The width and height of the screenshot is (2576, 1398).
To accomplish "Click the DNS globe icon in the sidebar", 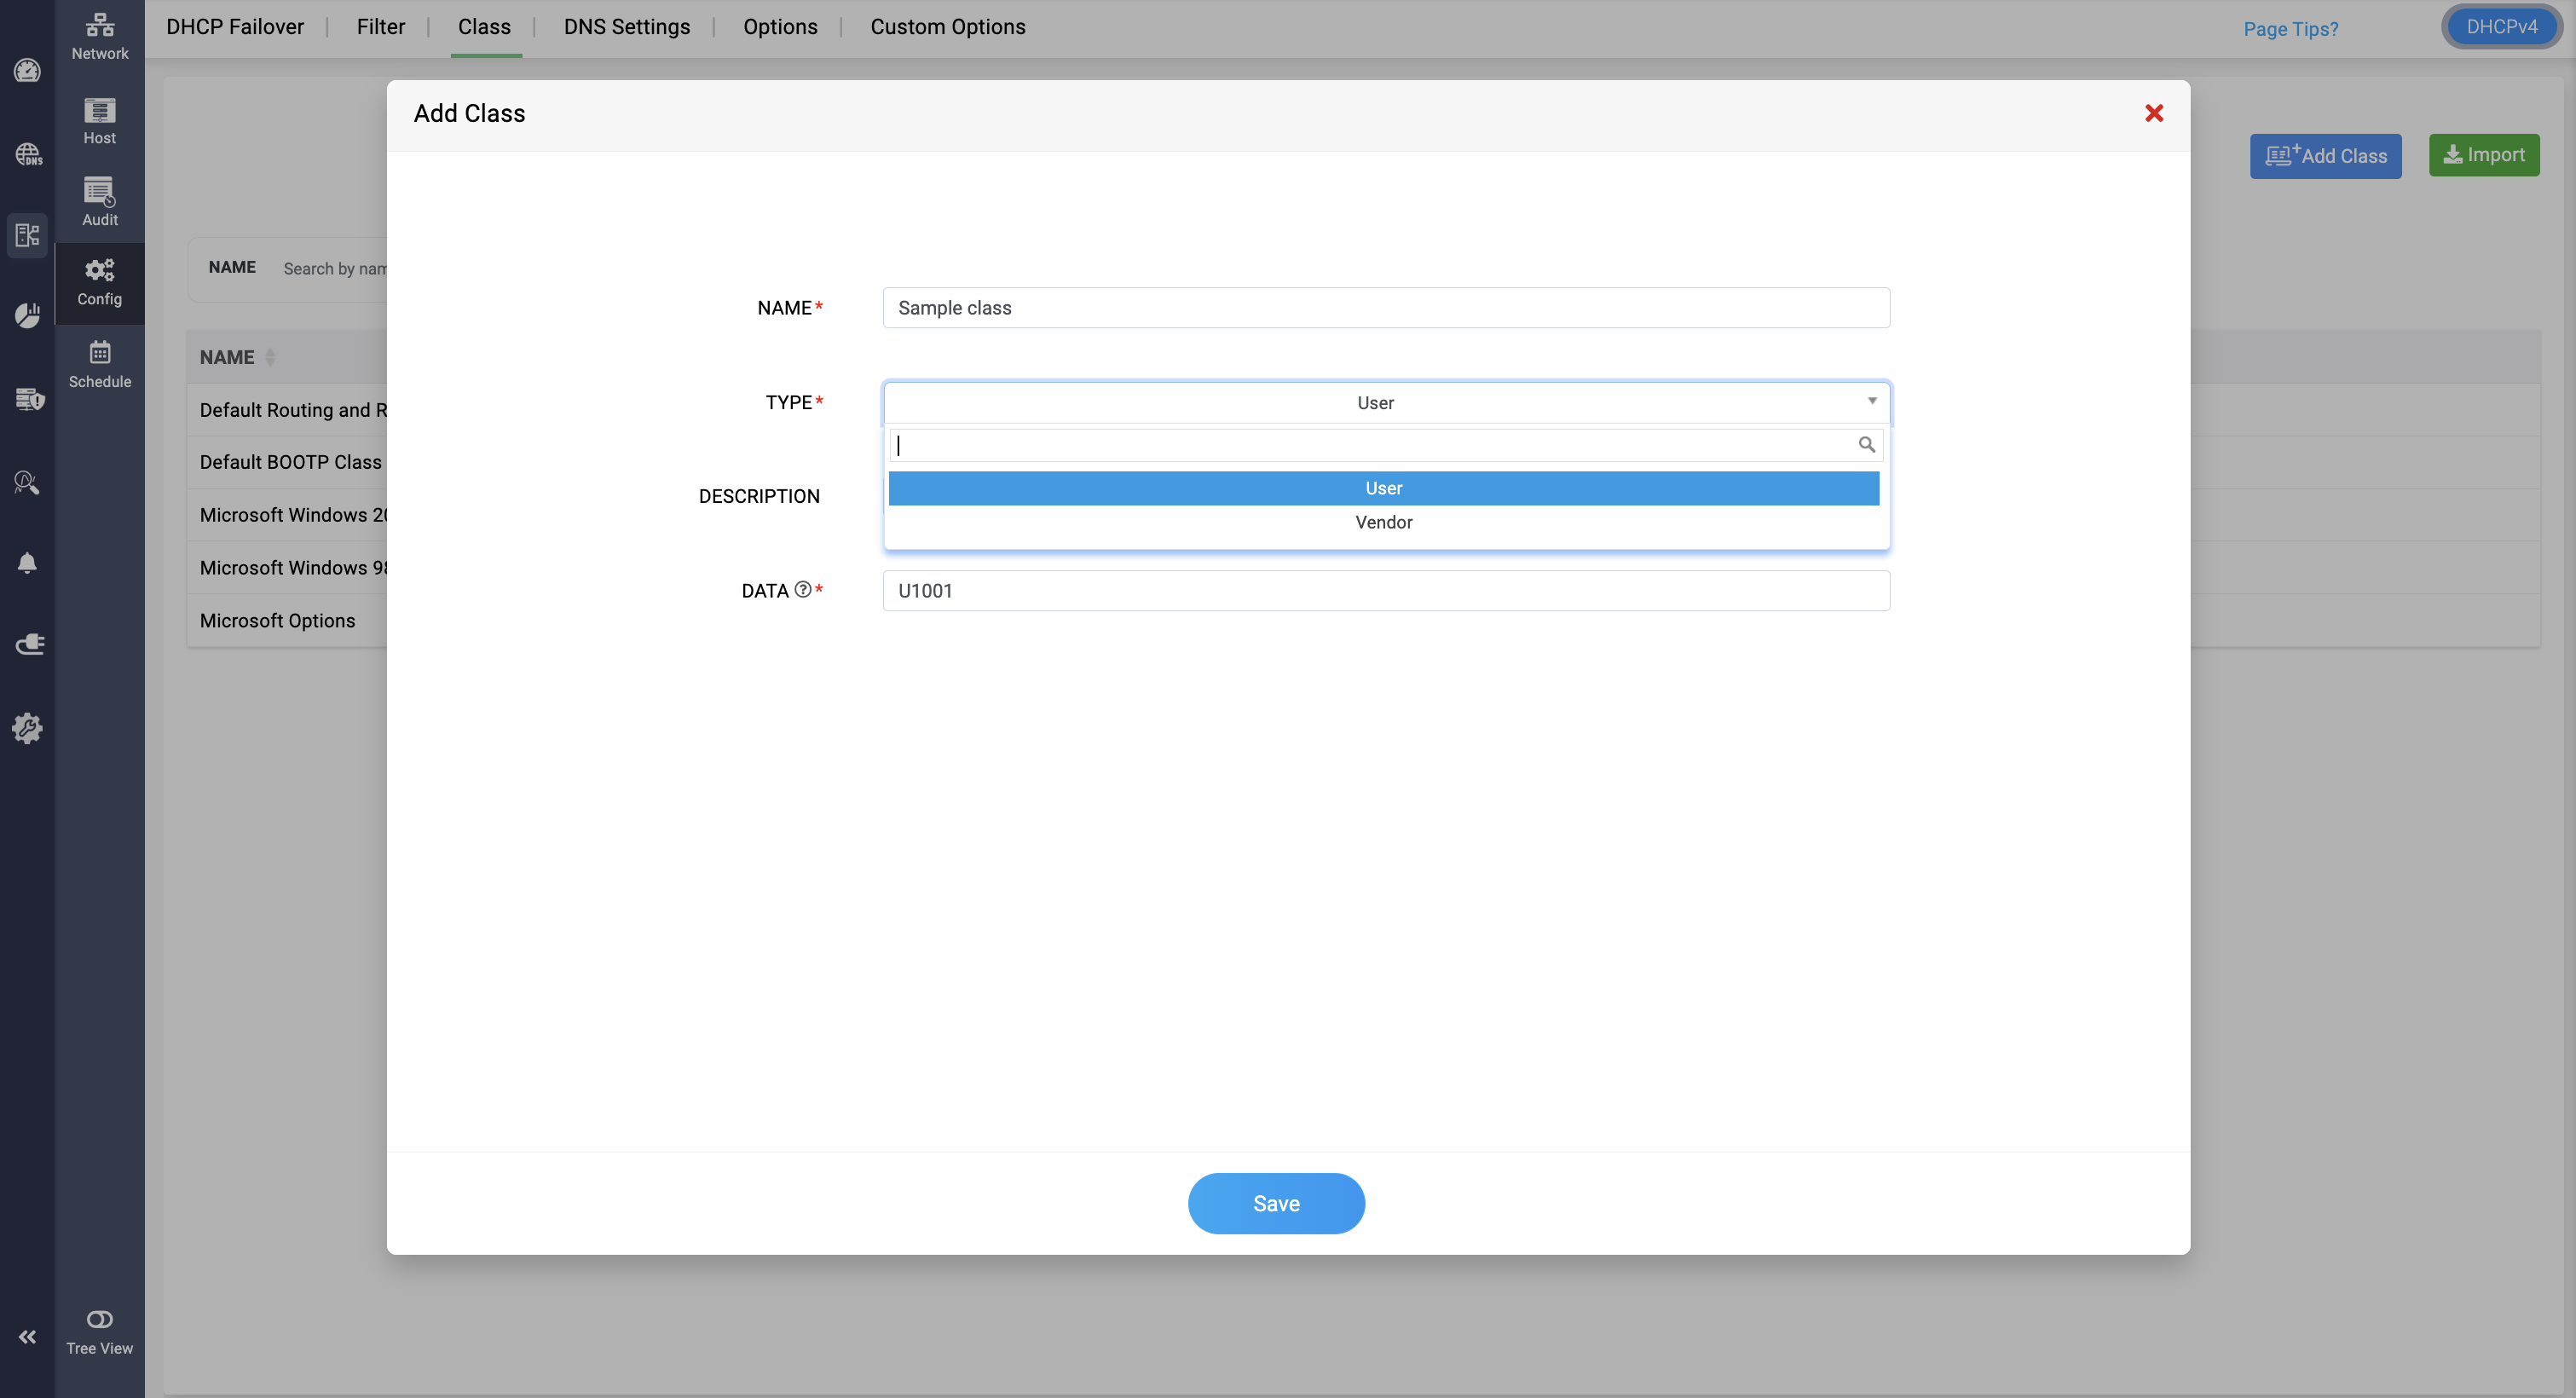I will tap(27, 154).
